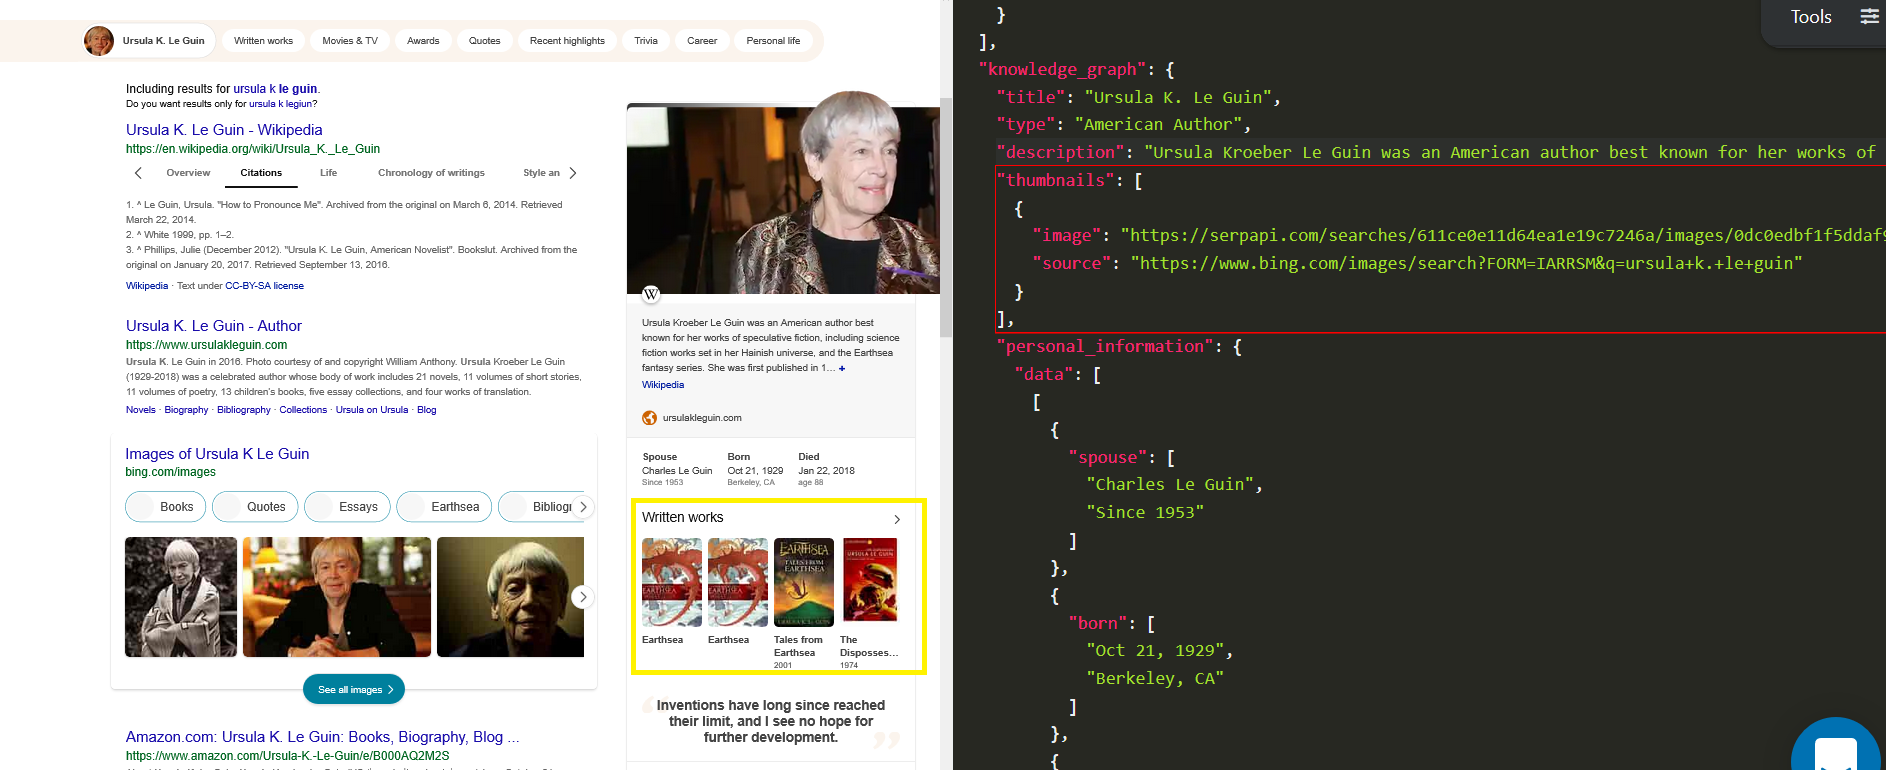Click the large knowledge panel portrait photo

(783, 193)
